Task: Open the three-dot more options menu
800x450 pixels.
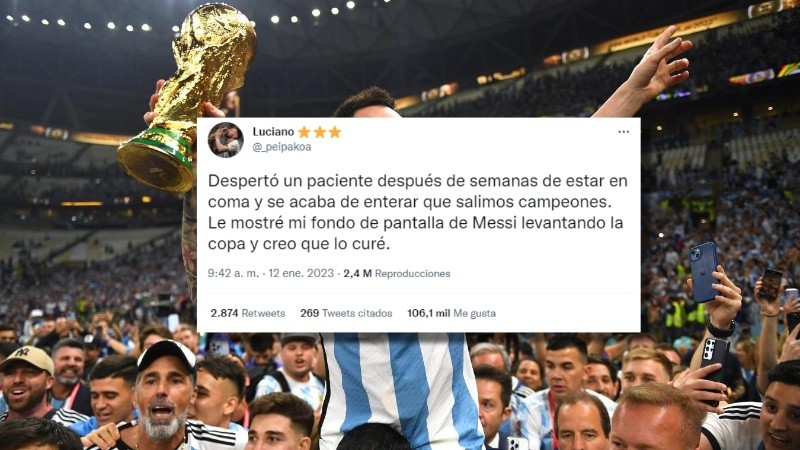Action: pyautogui.click(x=623, y=132)
